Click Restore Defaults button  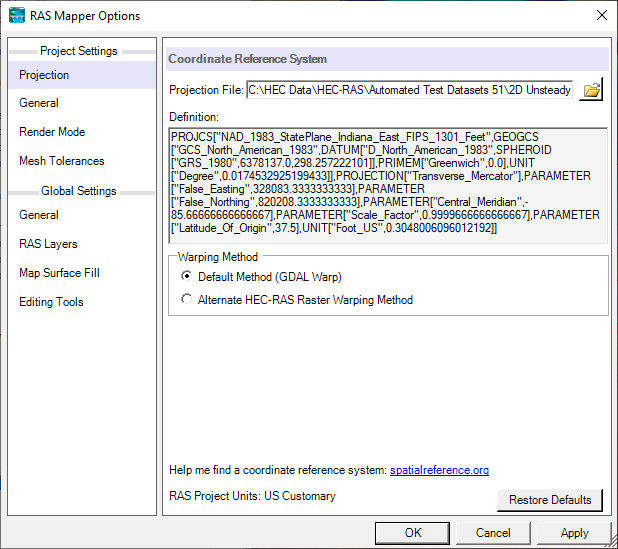click(x=550, y=500)
